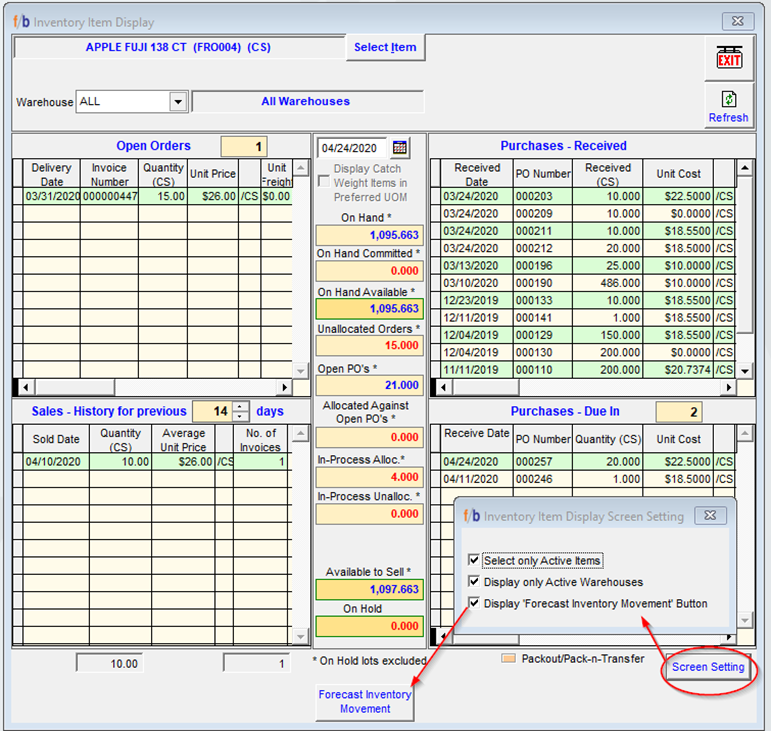
Task: Open the calendar date picker icon
Action: (x=400, y=147)
